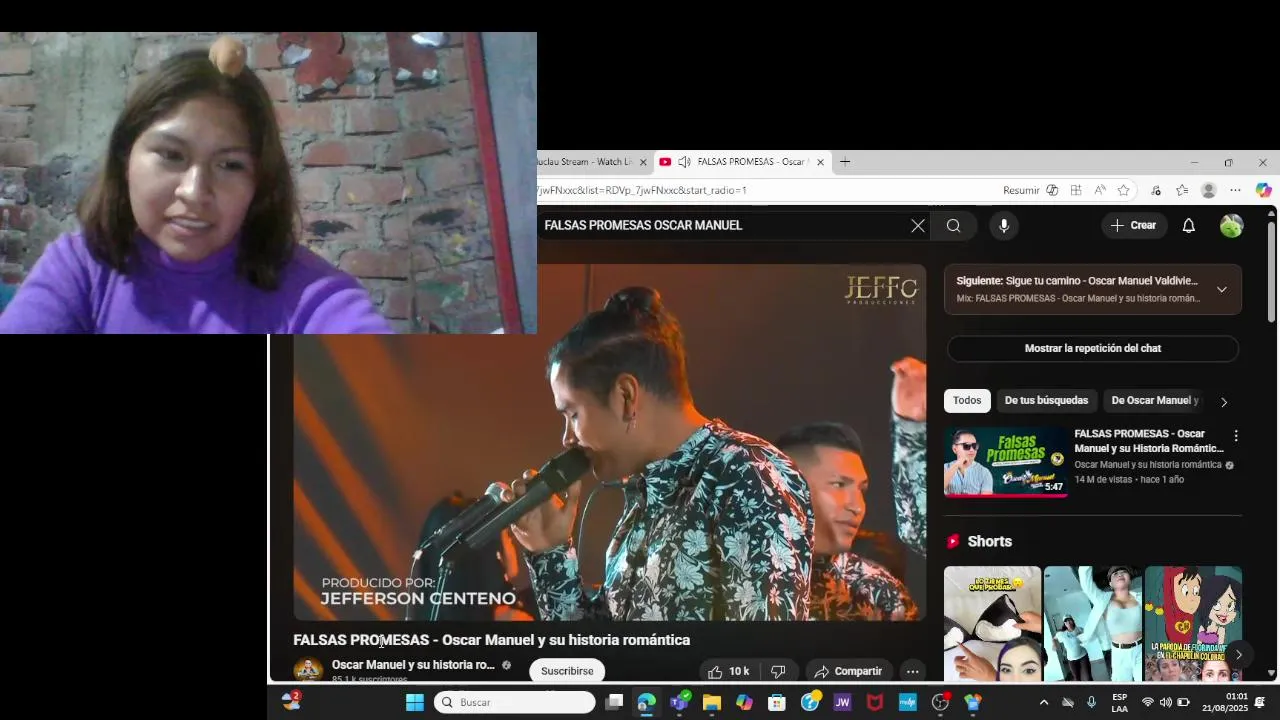Open the YouTube account avatar menu

(x=1231, y=226)
